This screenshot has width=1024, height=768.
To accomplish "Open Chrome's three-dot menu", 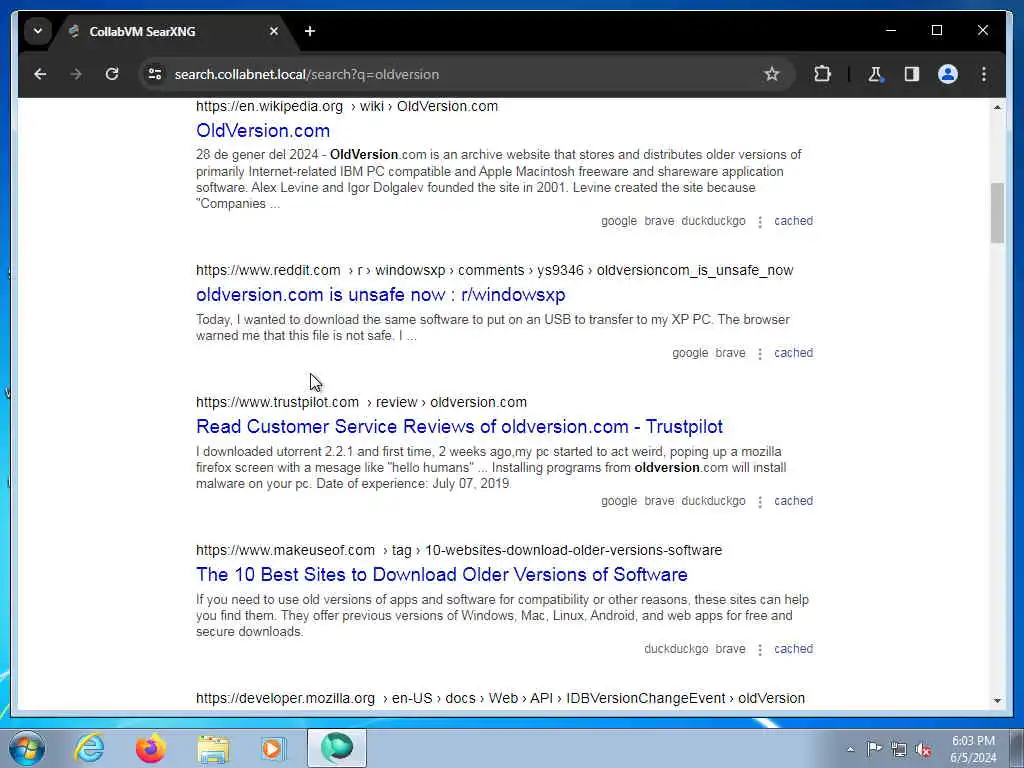I will click(984, 74).
